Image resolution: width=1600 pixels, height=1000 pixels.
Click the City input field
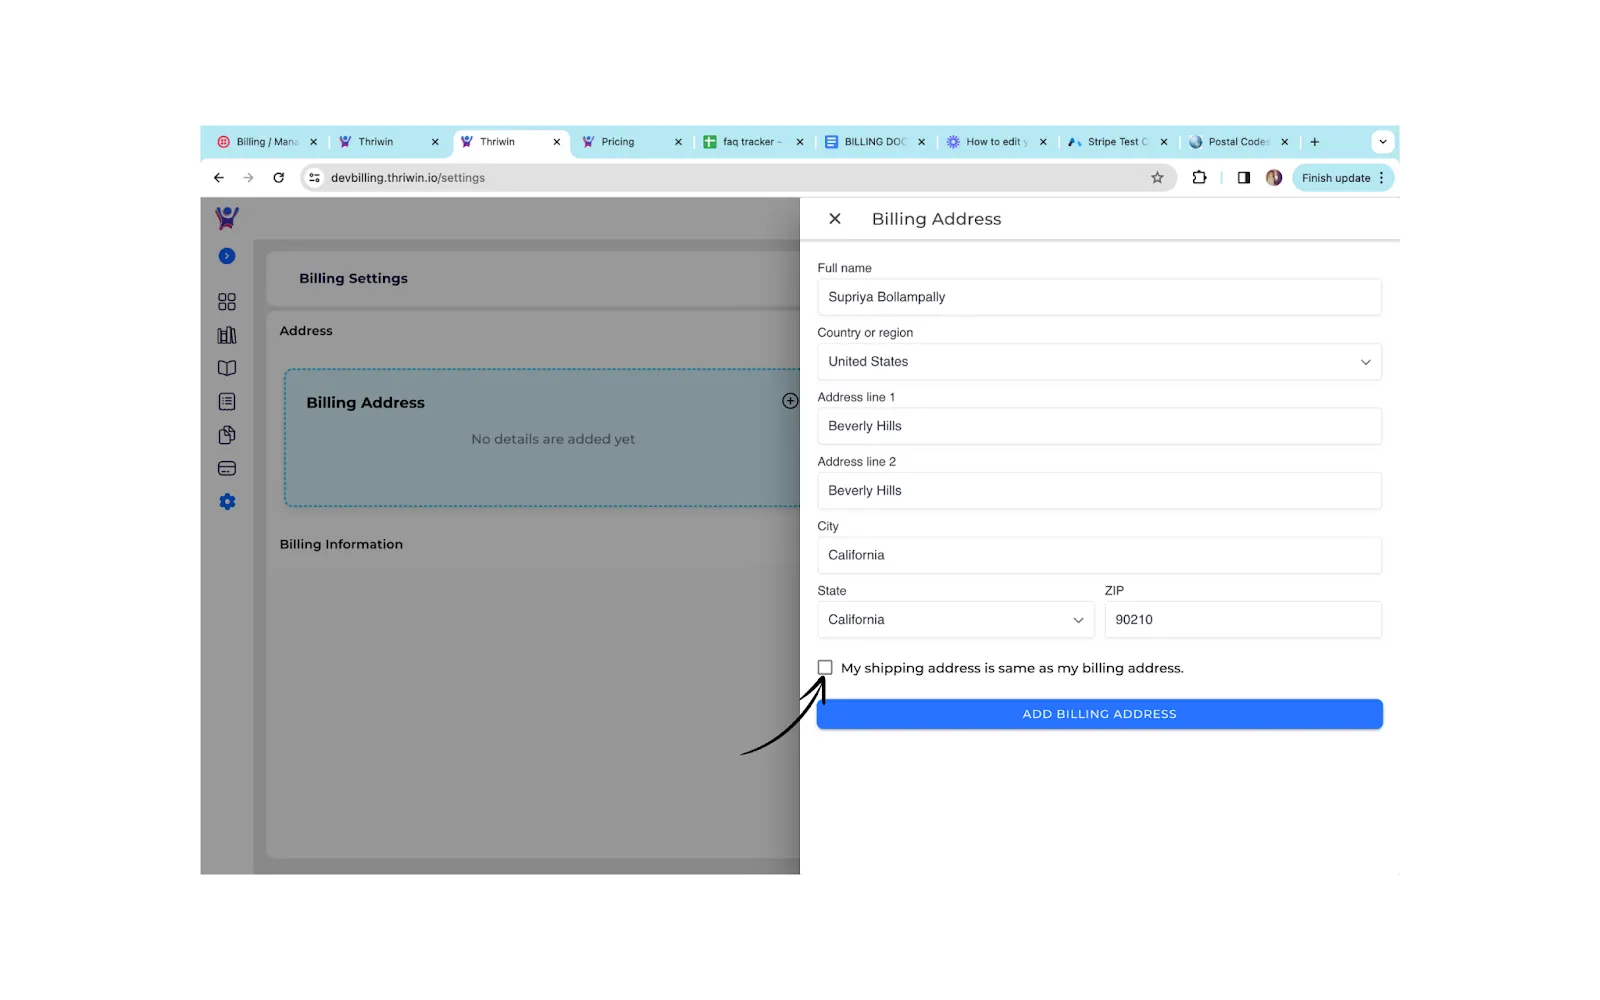(x=1099, y=555)
